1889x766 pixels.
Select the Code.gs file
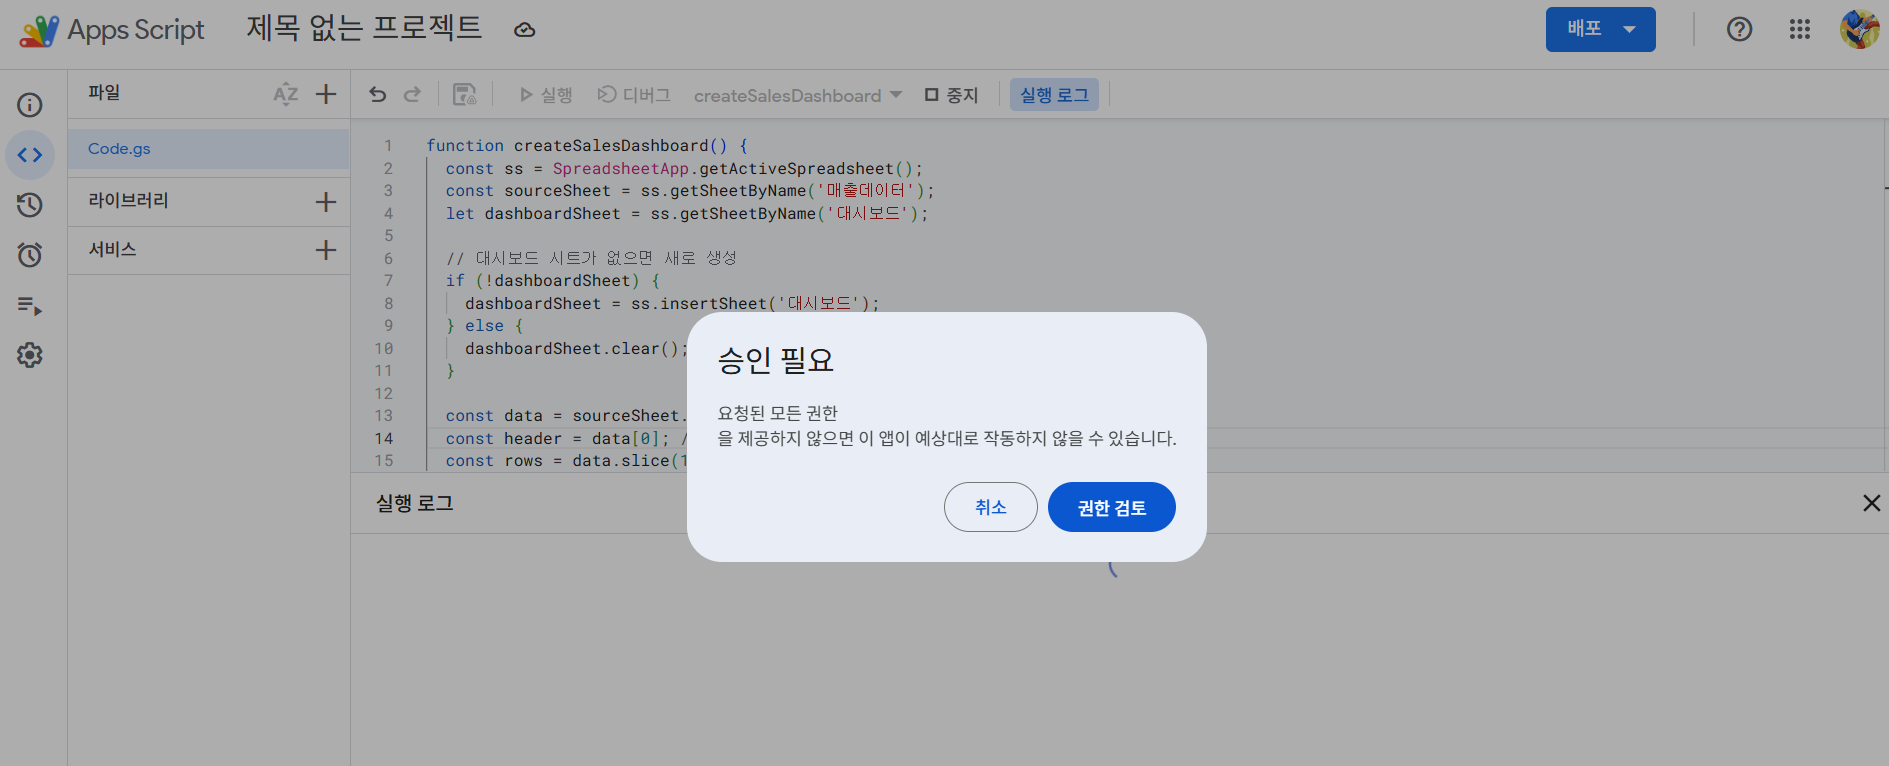tap(209, 149)
